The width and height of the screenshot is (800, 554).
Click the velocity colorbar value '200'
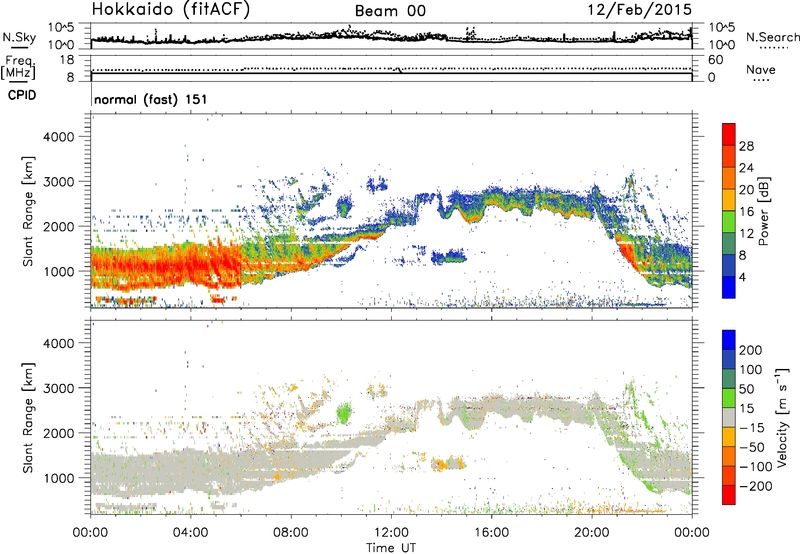(751, 350)
